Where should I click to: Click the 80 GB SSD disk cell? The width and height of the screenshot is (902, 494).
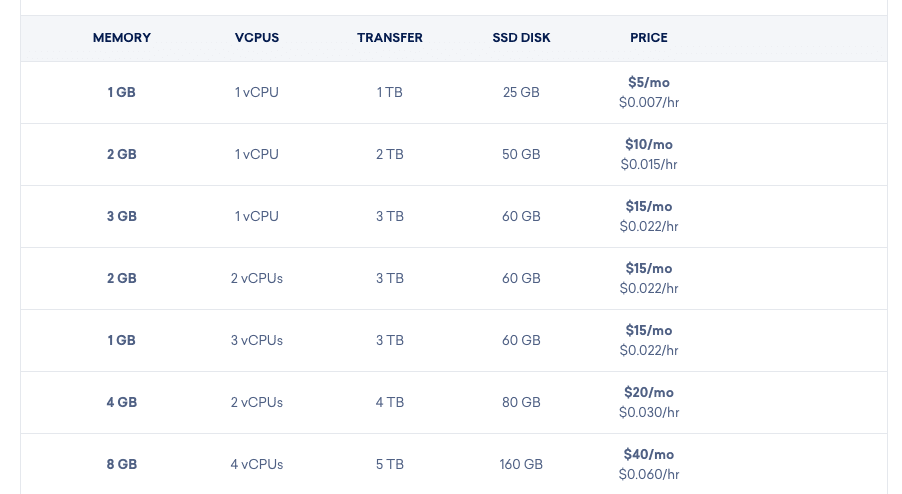pyautogui.click(x=521, y=402)
